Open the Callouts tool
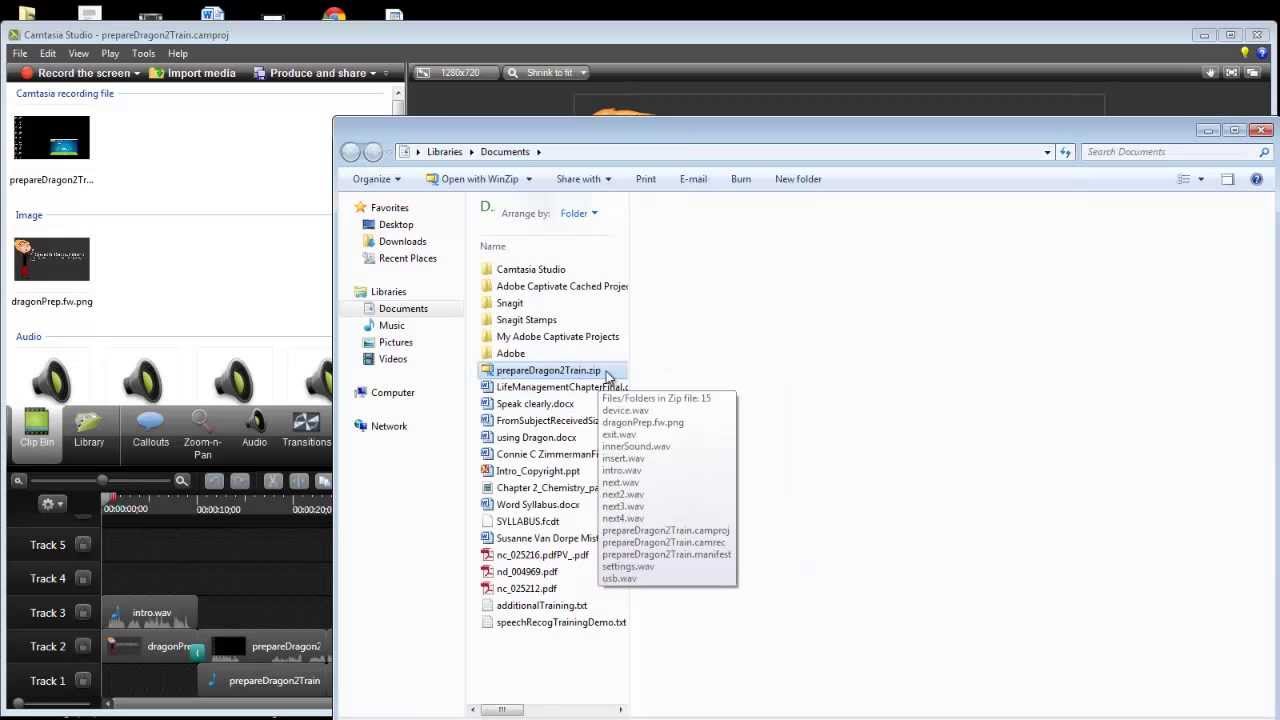 tap(151, 428)
